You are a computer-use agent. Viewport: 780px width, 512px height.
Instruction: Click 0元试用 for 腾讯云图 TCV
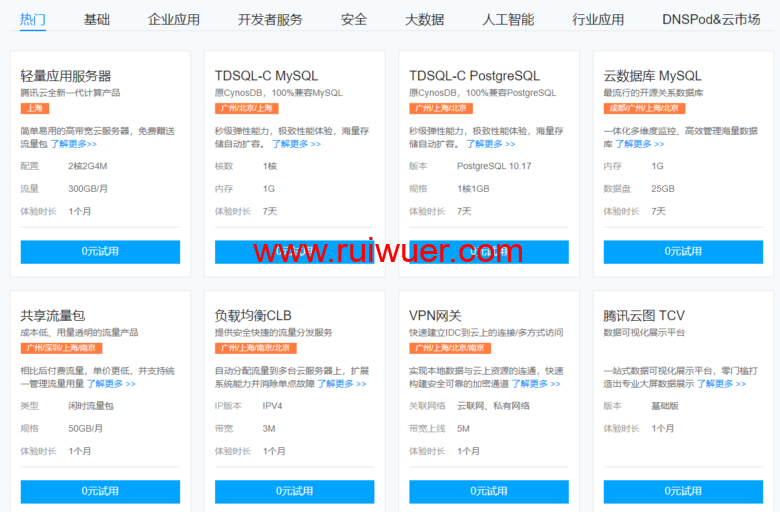click(684, 491)
